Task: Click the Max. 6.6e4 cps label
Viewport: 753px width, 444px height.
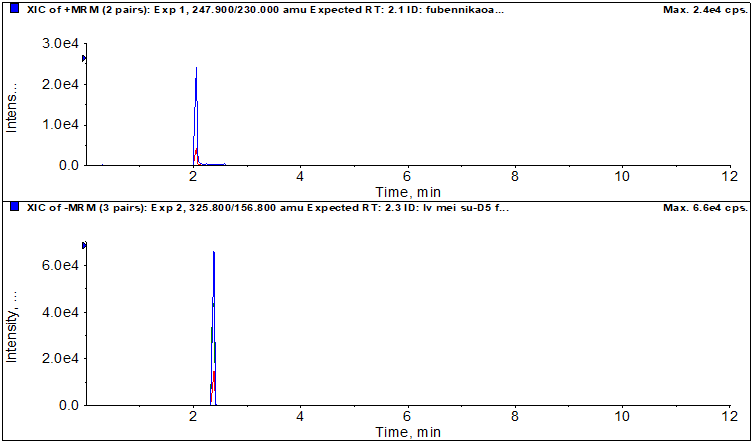Action: click(x=704, y=207)
